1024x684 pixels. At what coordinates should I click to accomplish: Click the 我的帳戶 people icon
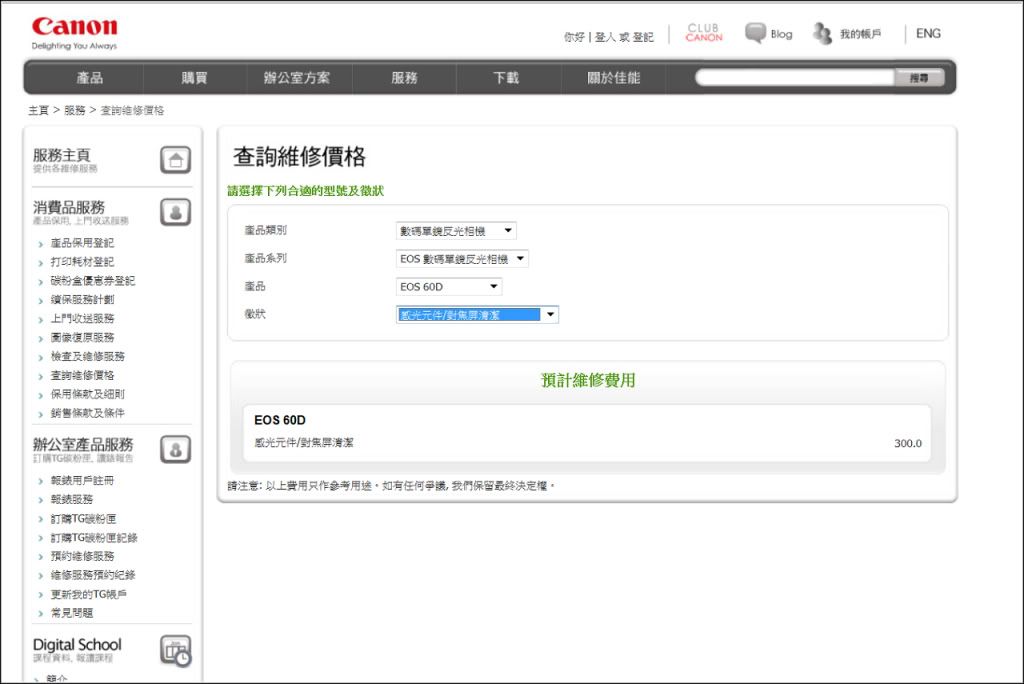822,33
